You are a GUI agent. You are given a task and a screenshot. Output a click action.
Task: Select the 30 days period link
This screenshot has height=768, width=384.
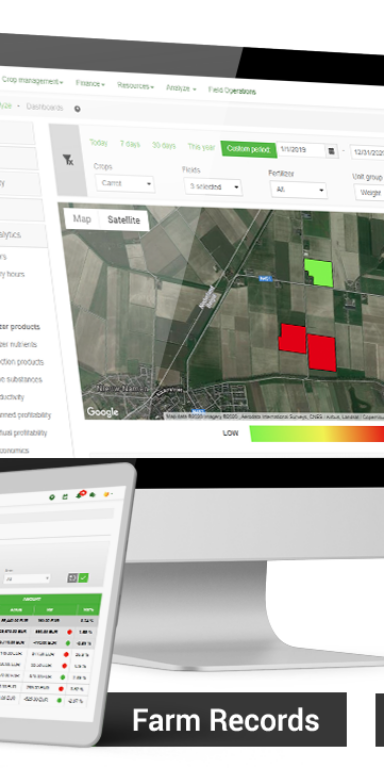coord(164,145)
